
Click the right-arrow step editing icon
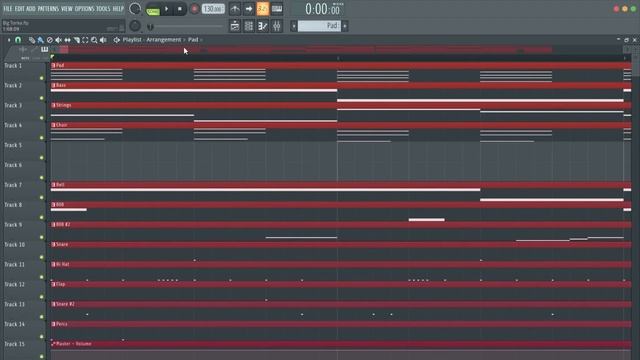pyautogui.click(x=249, y=9)
